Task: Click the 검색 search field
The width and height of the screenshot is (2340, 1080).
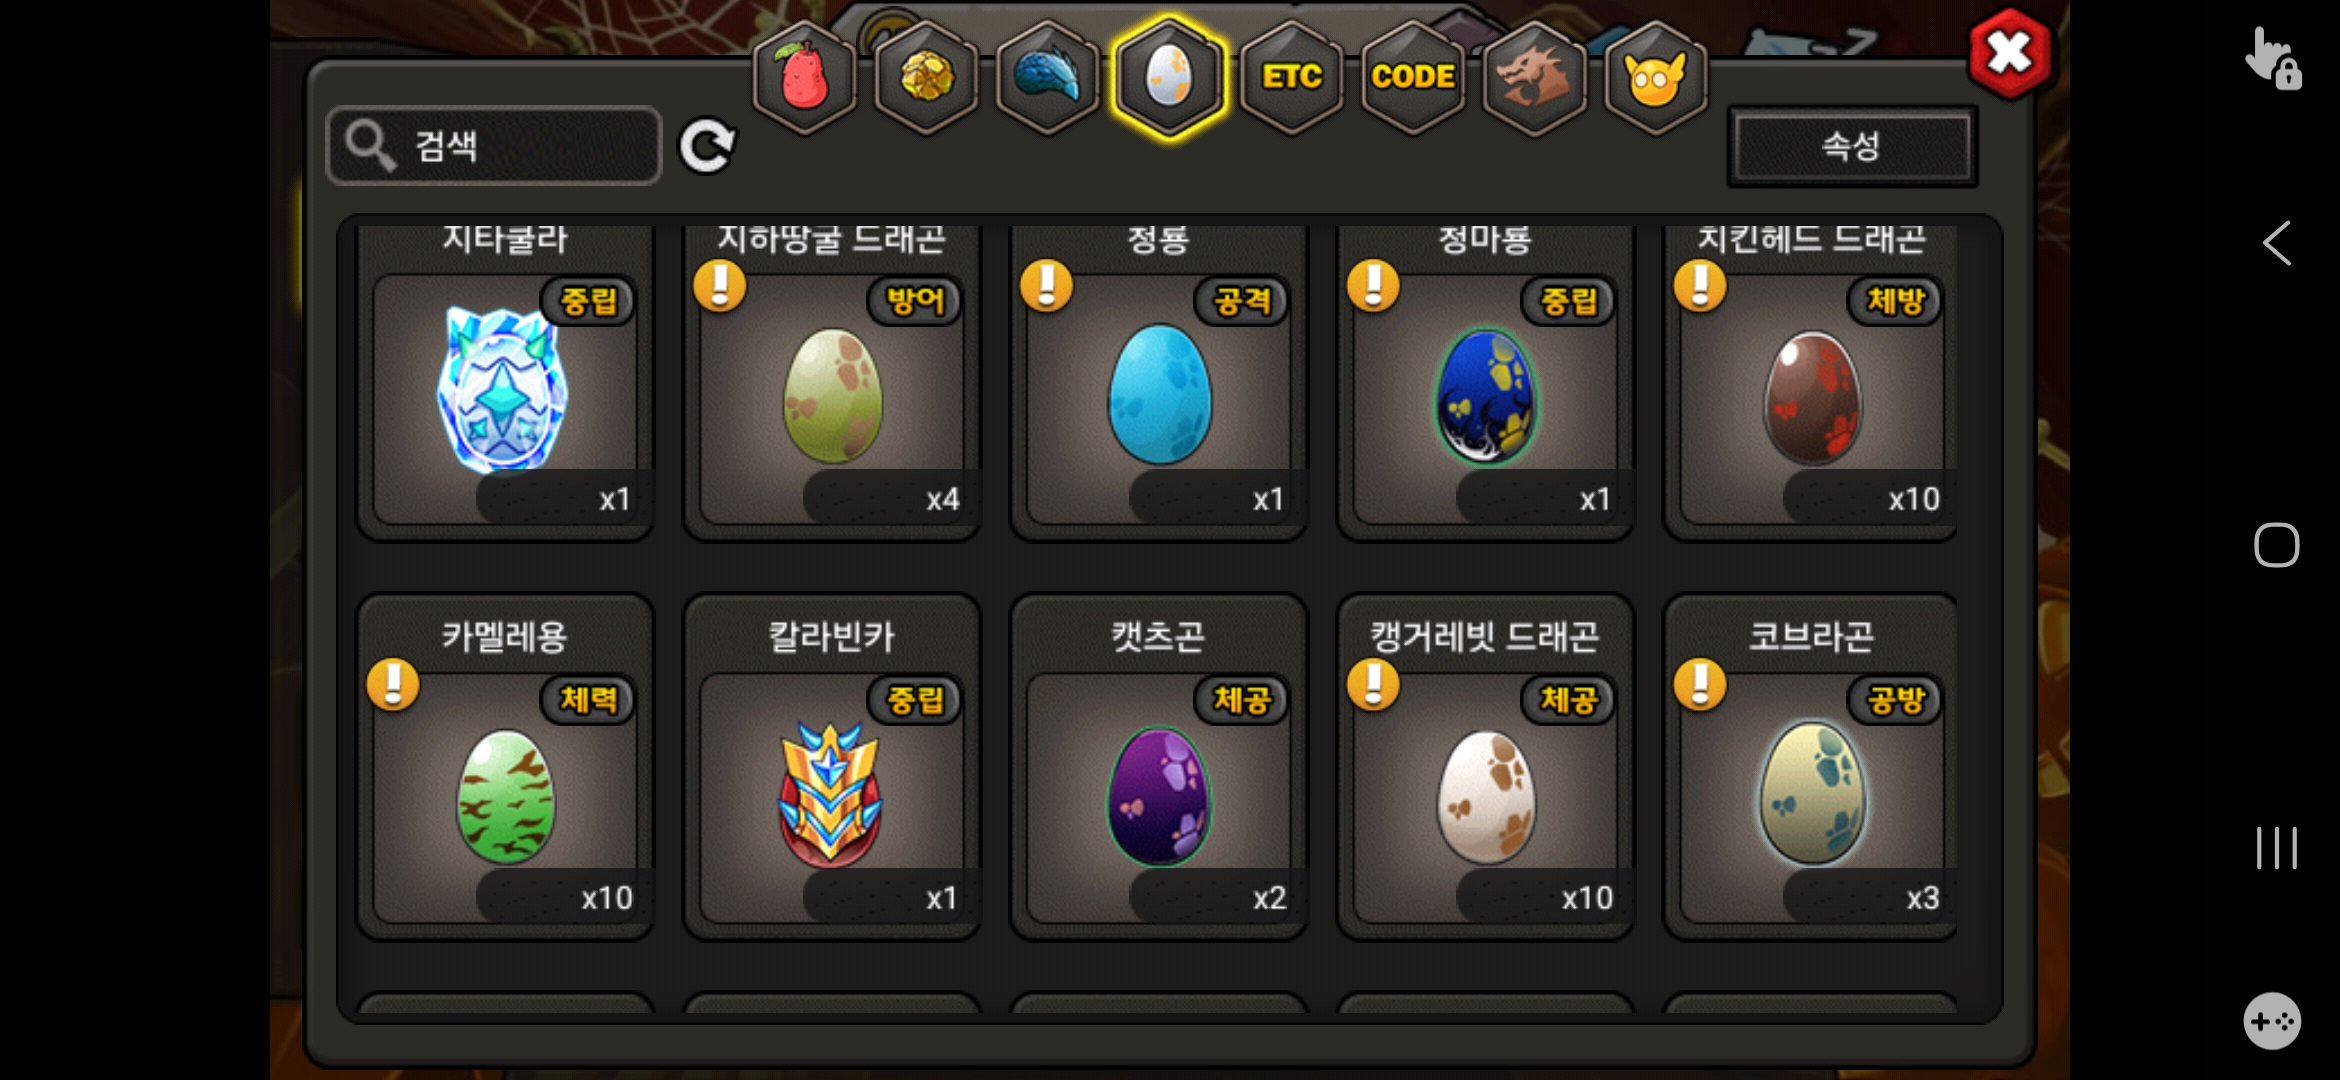Action: [x=494, y=146]
